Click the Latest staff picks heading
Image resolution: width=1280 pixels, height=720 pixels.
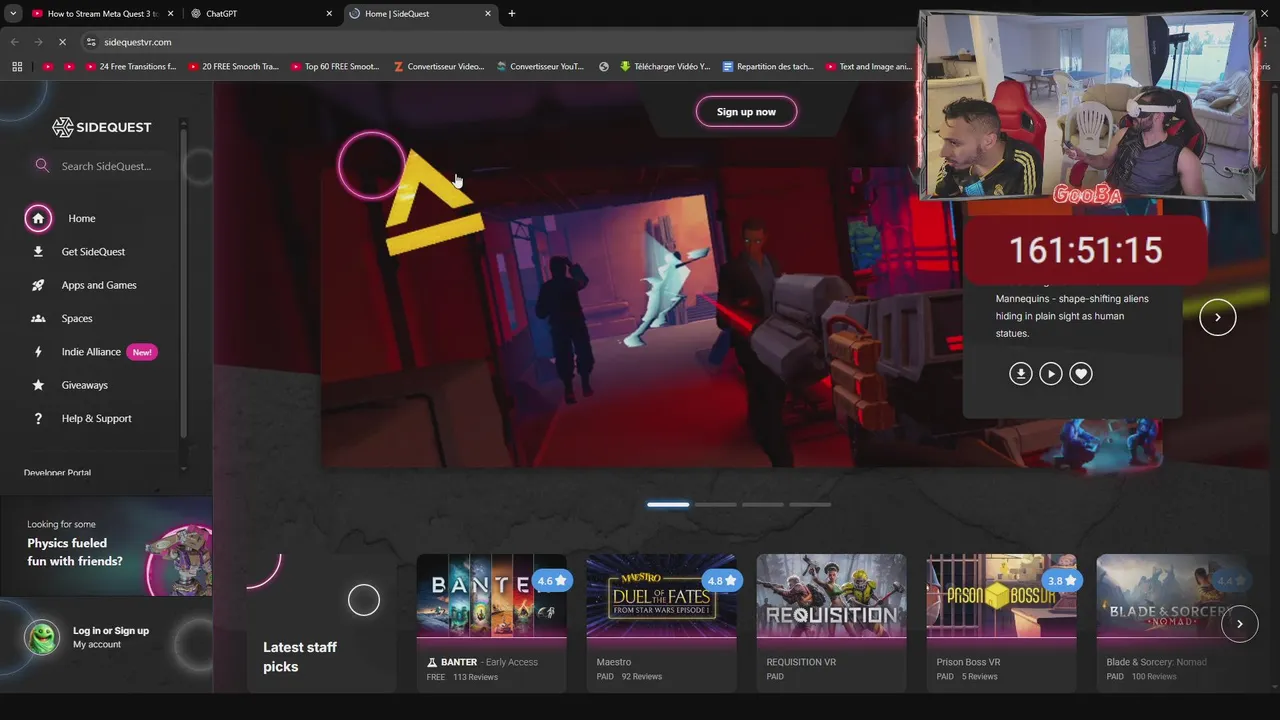(x=300, y=657)
